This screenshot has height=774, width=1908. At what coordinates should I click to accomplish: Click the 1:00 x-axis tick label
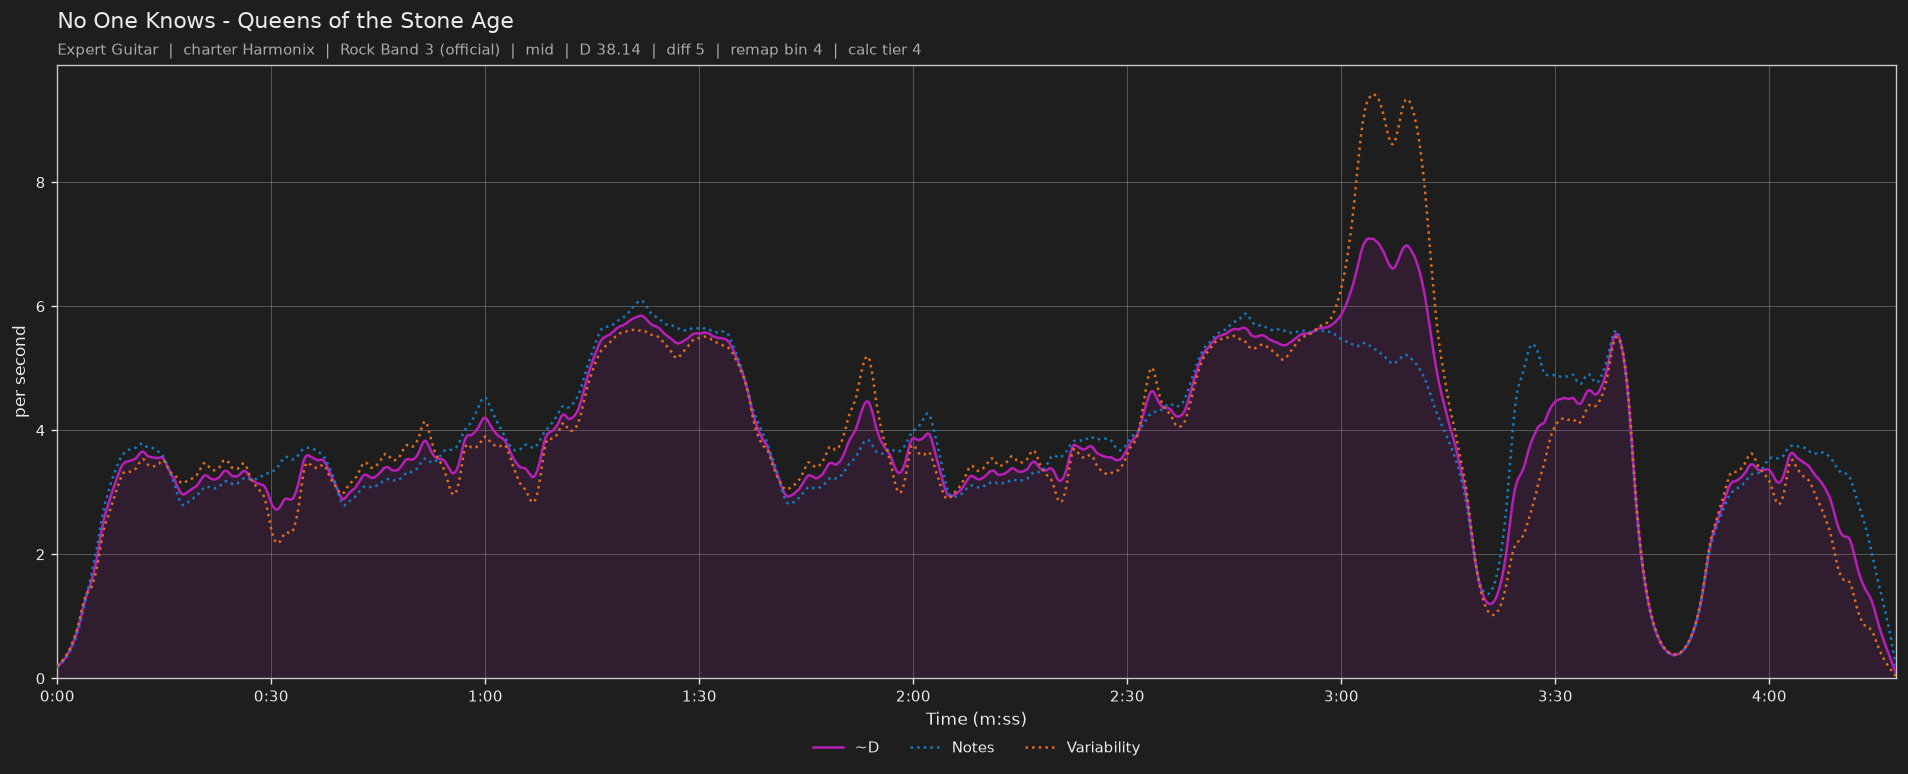click(485, 696)
